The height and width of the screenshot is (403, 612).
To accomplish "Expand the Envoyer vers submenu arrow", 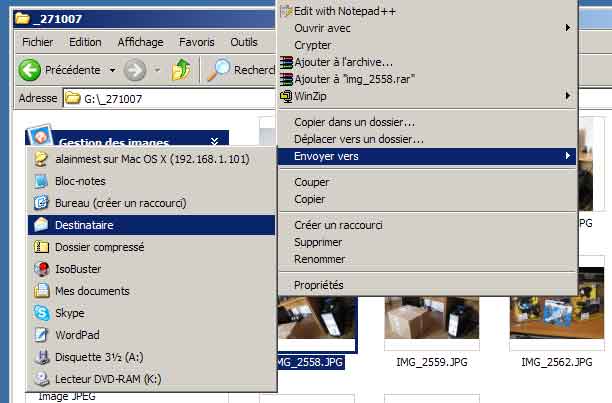I will tap(568, 156).
